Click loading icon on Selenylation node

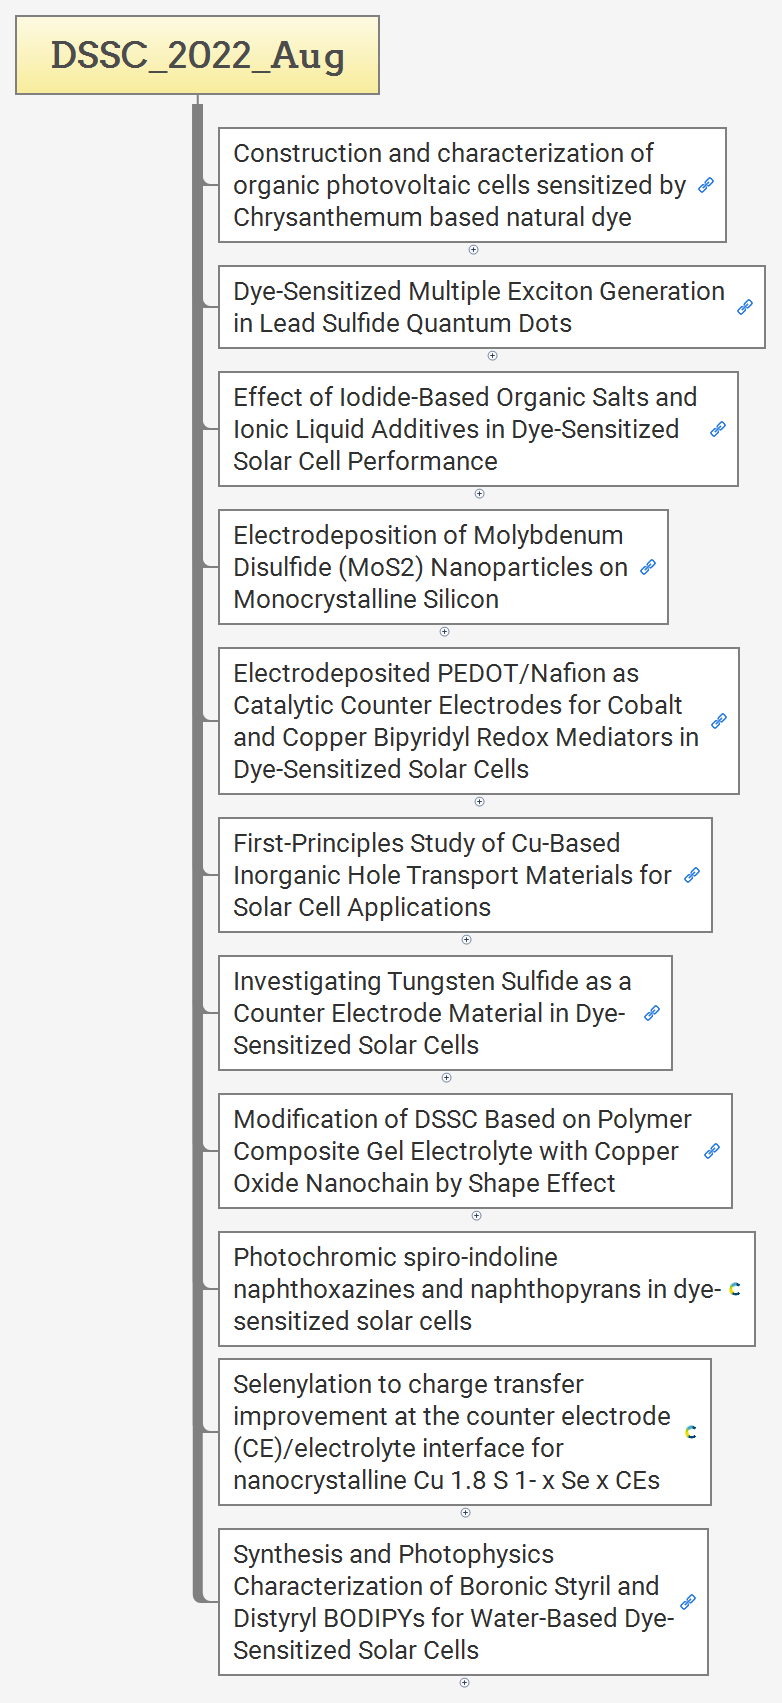point(691,1432)
